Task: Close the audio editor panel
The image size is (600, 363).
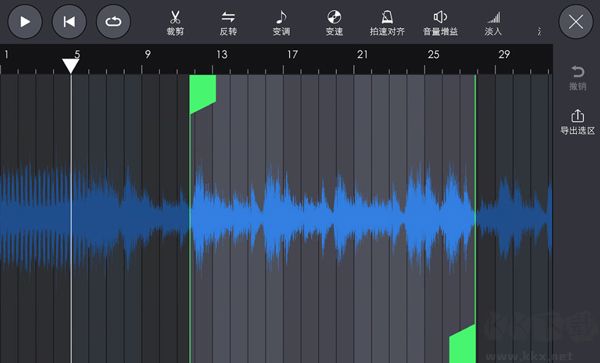Action: click(576, 22)
